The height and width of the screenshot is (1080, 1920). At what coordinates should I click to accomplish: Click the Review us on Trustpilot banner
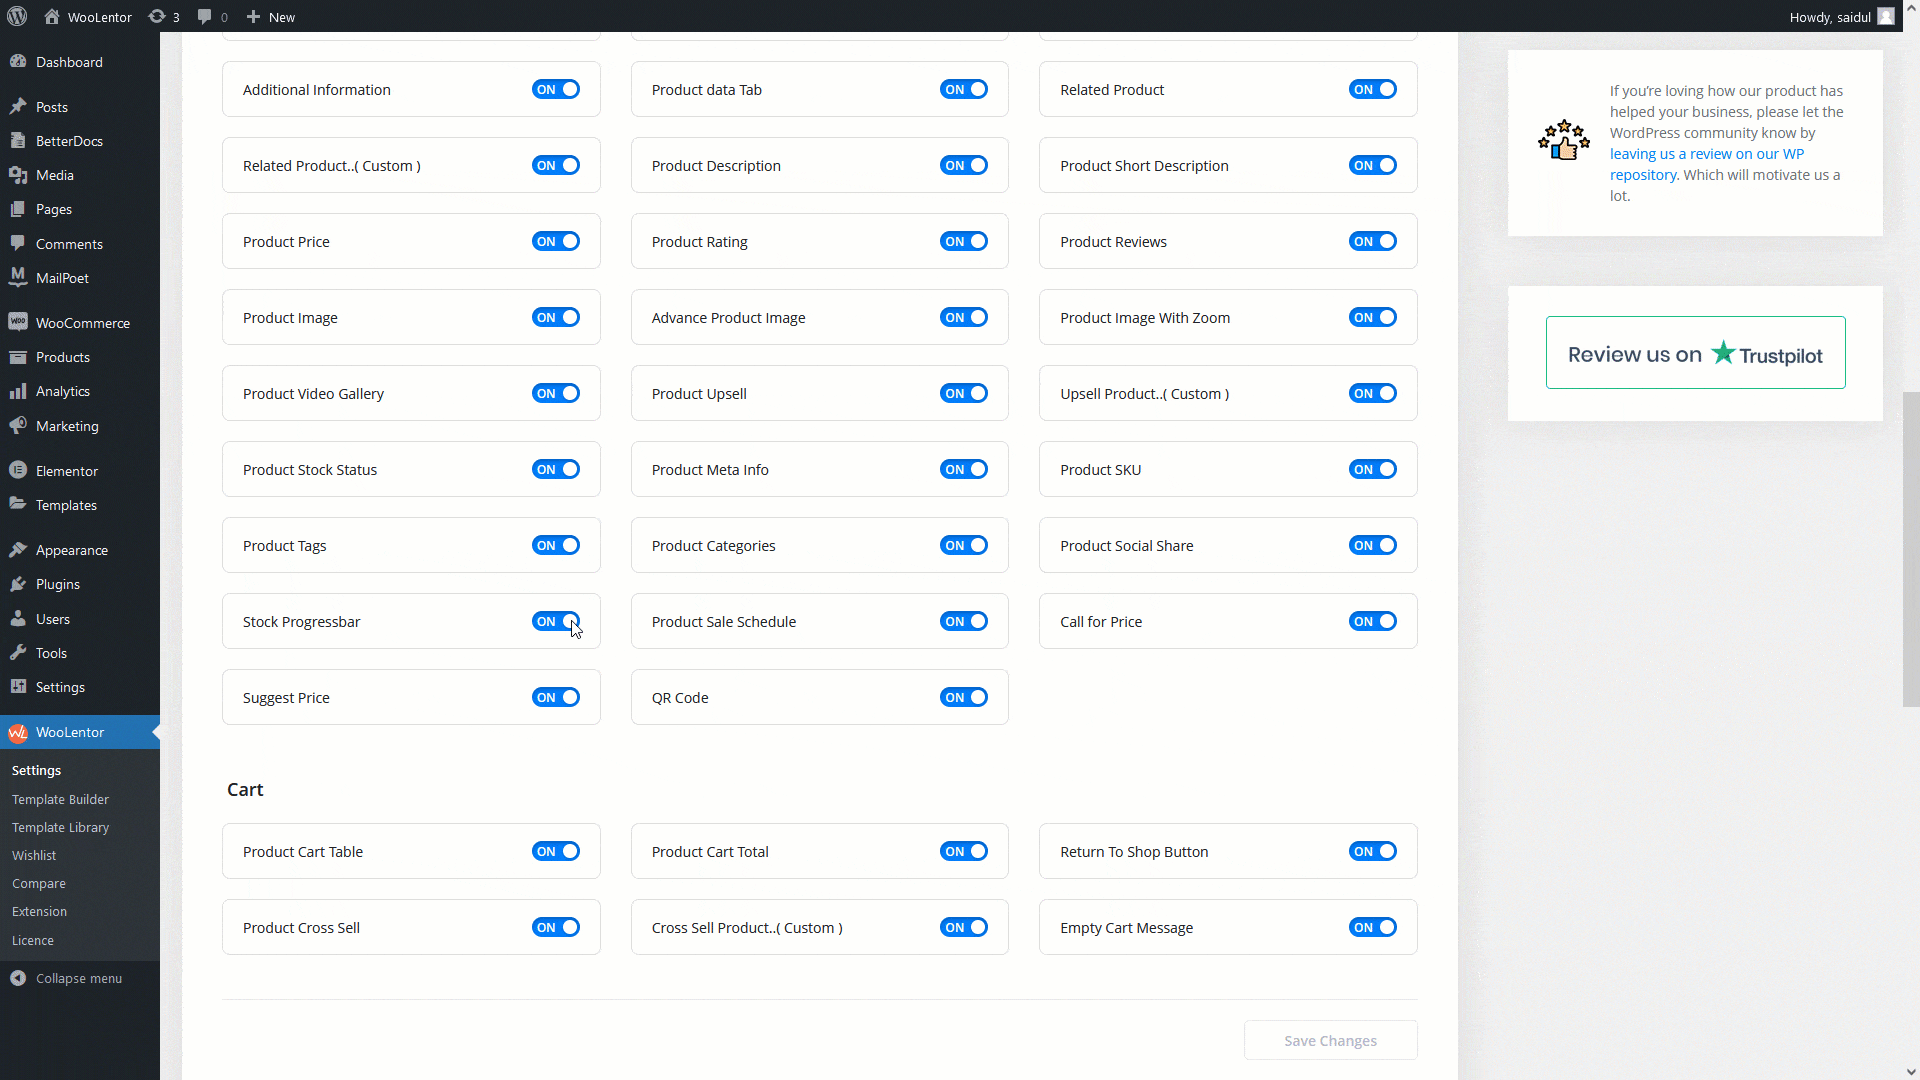pyautogui.click(x=1695, y=353)
